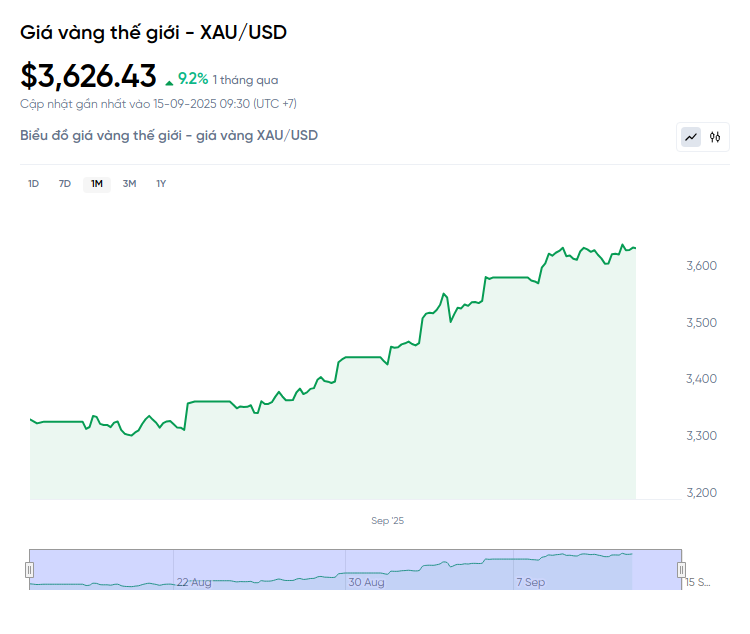The image size is (750, 634).
Task: Select the 1M time range
Action: tap(97, 183)
